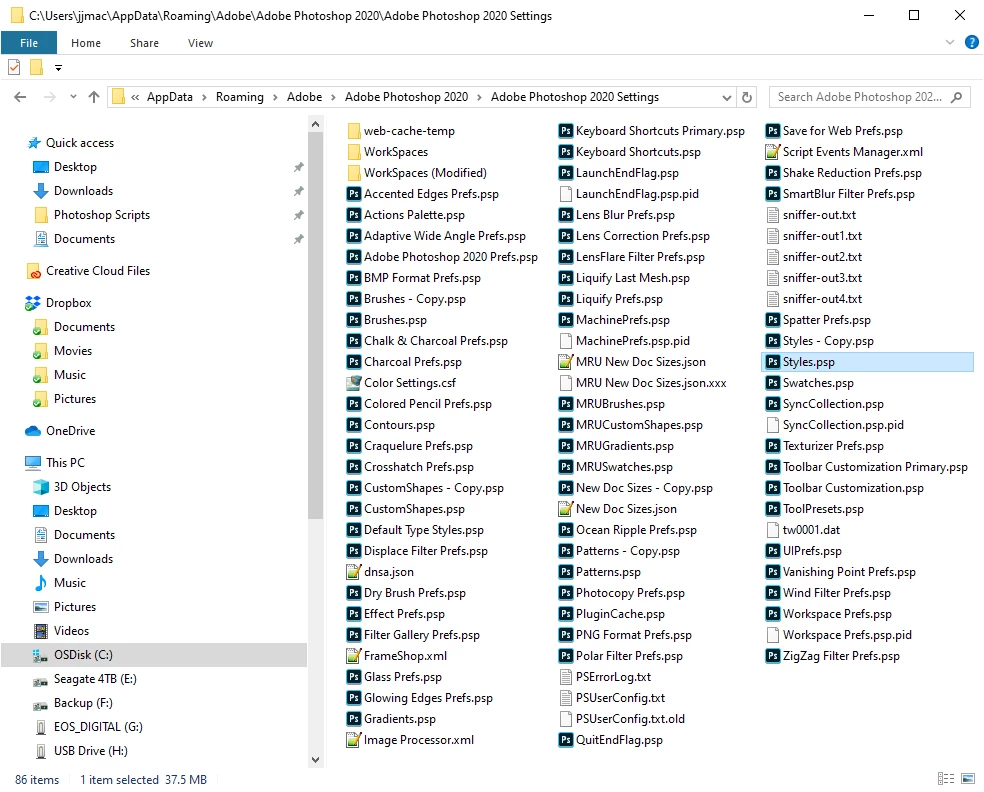Select This PC in navigation pane

tap(65, 463)
